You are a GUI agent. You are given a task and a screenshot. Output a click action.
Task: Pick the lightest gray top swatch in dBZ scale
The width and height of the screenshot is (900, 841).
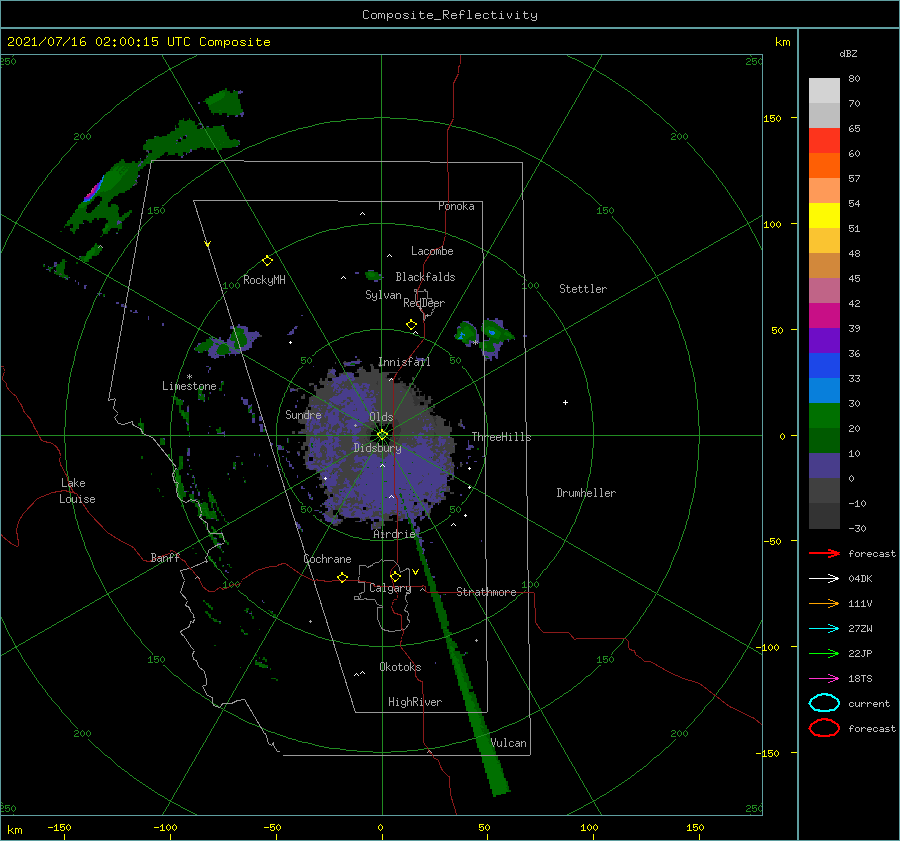tap(824, 91)
